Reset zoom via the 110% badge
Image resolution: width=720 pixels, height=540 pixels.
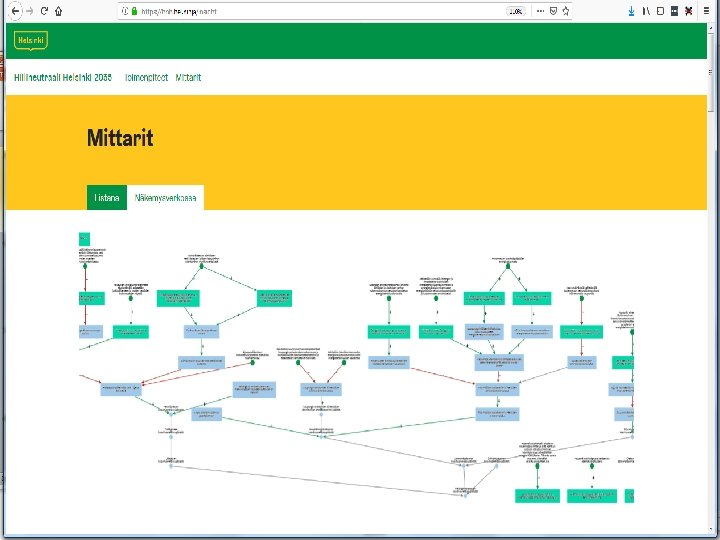tap(516, 11)
